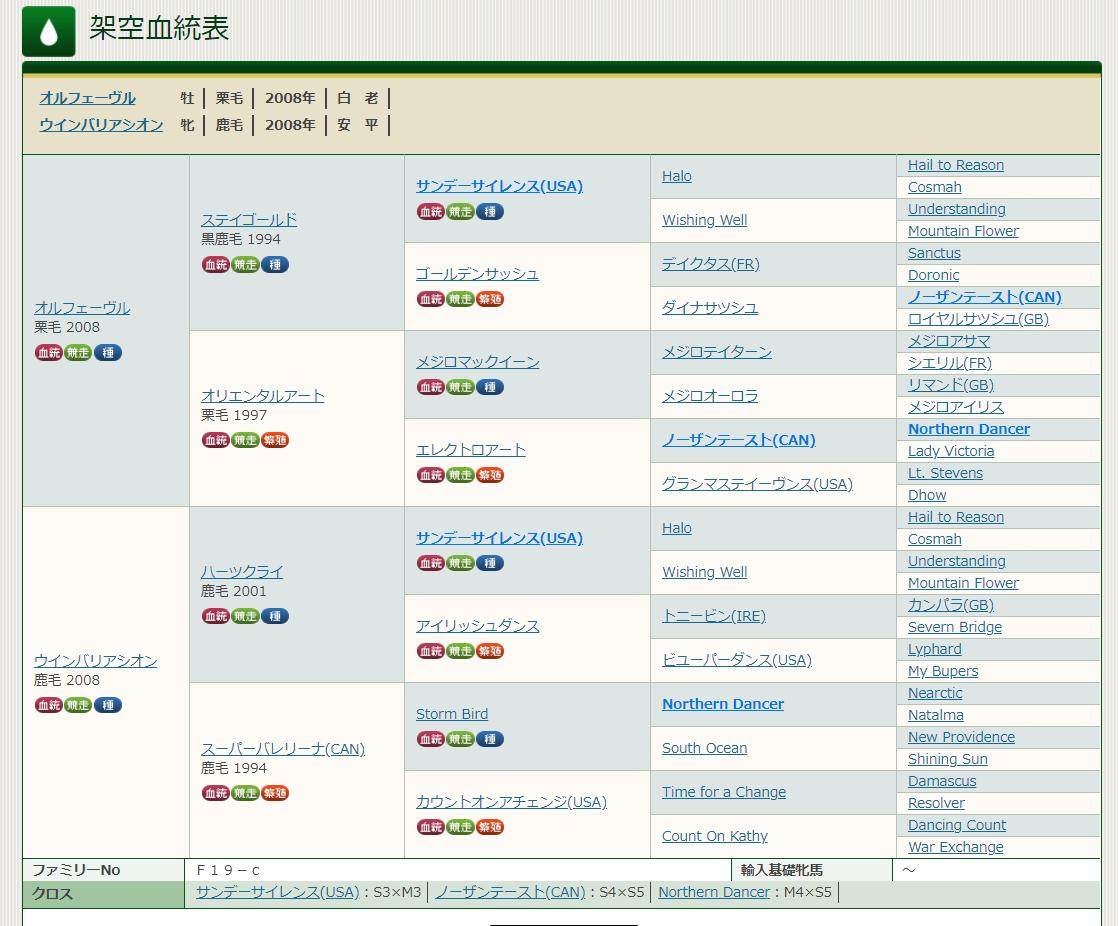1118x926 pixels.
Task: Click the 種 badge under ハーツクライ
Action: tap(275, 617)
